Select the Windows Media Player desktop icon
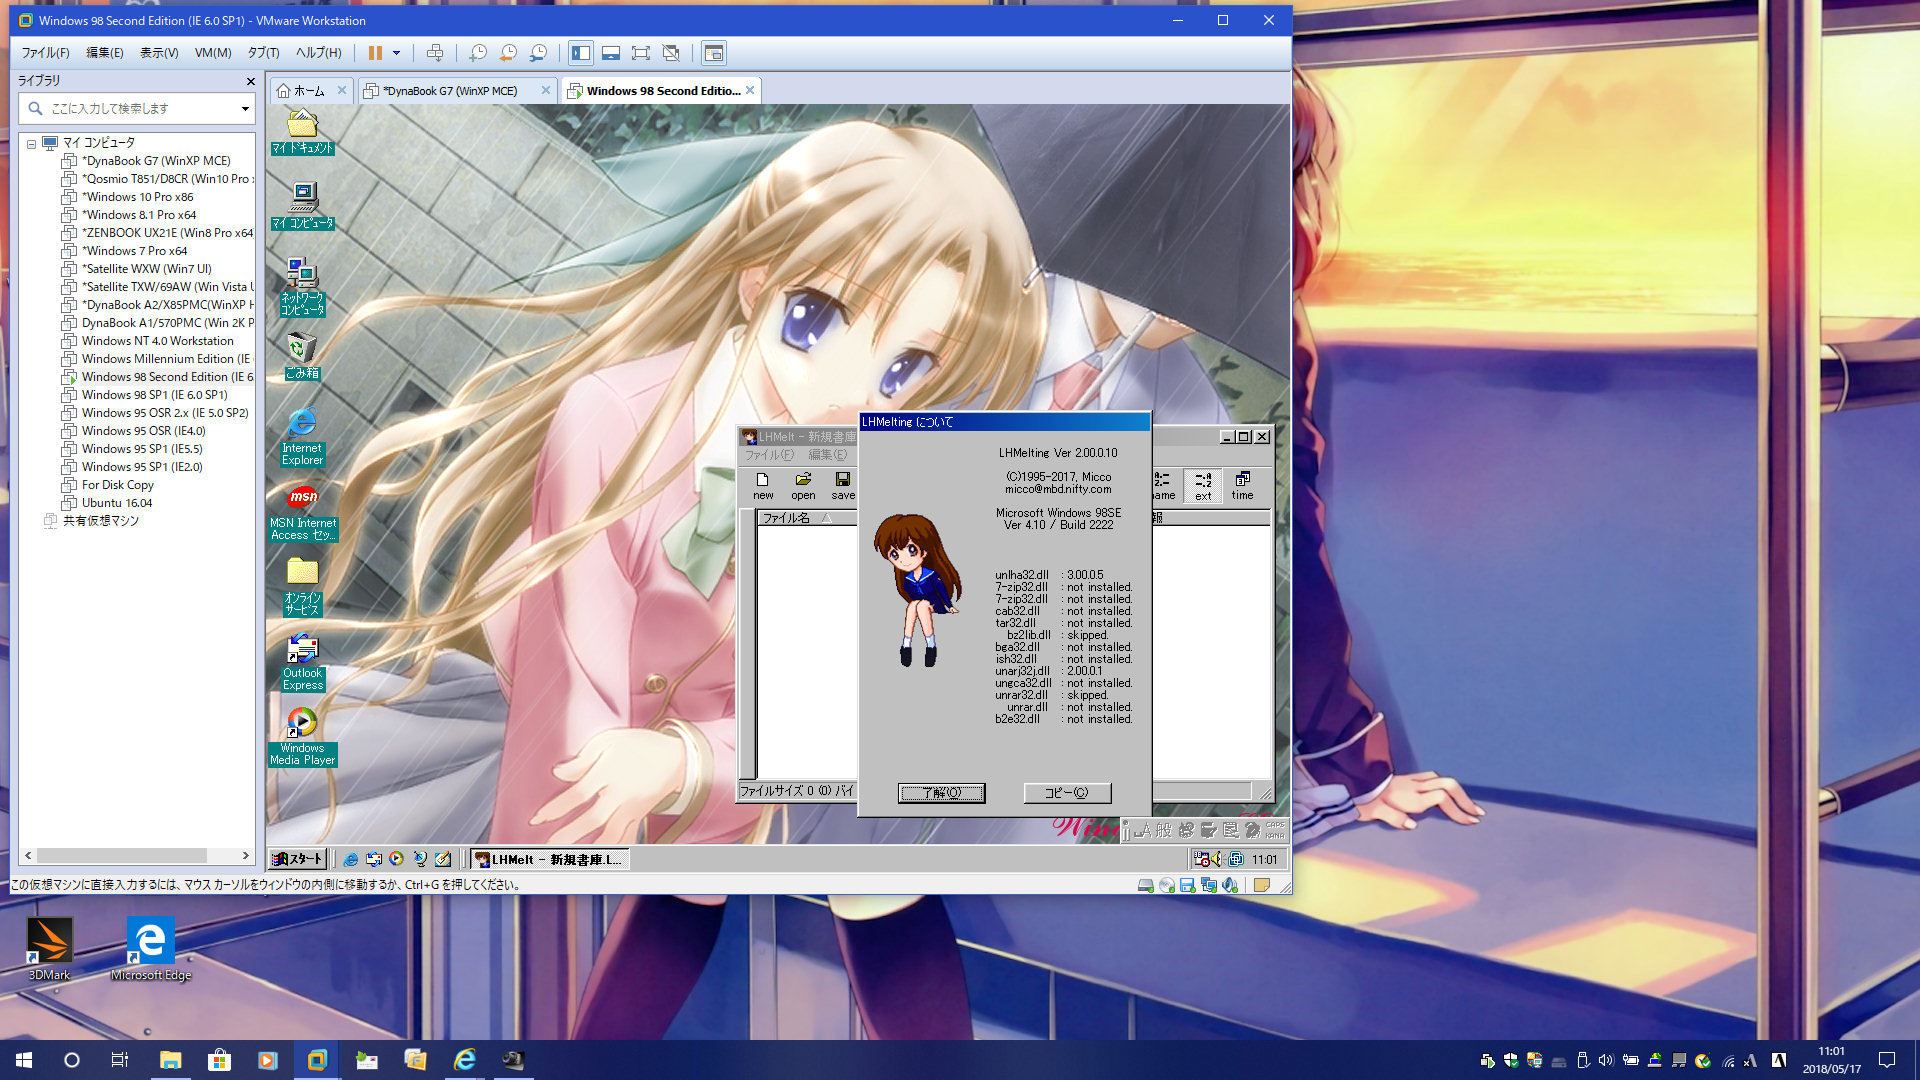Viewport: 1920px width, 1080px height. [302, 737]
